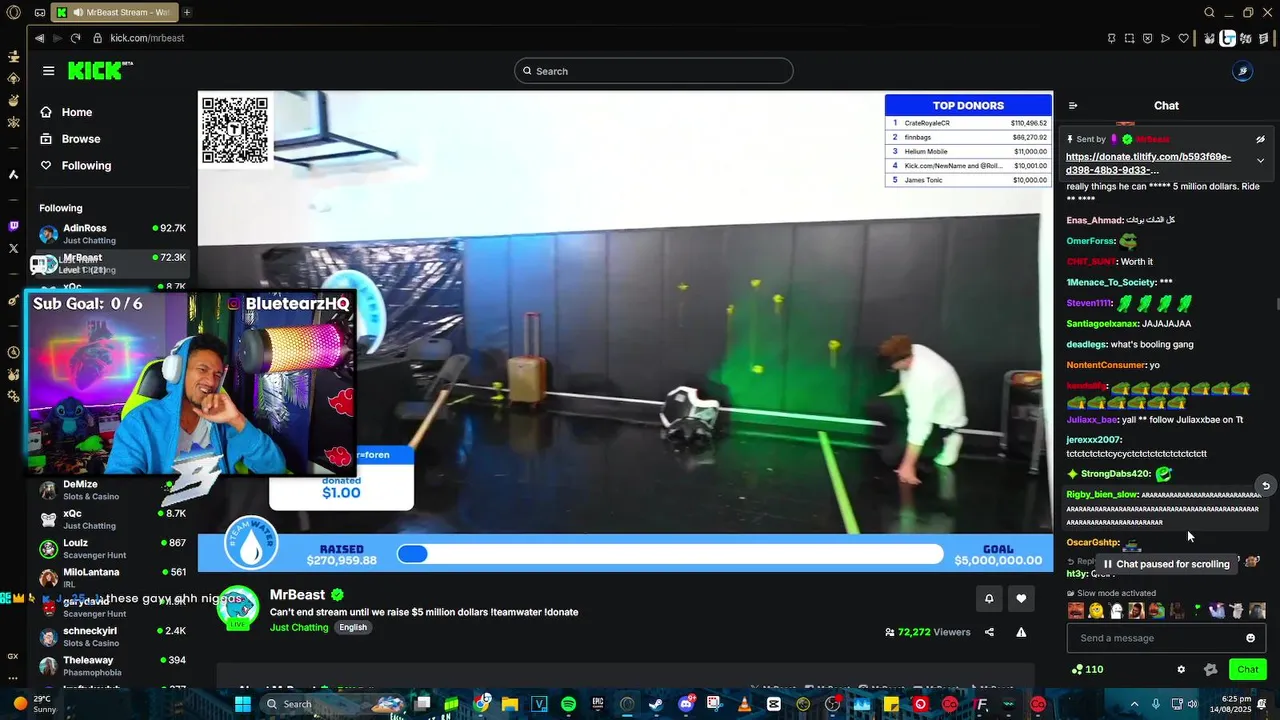Open schneckyirl channel in sidebar
1280x720 pixels.
[x=112, y=636]
